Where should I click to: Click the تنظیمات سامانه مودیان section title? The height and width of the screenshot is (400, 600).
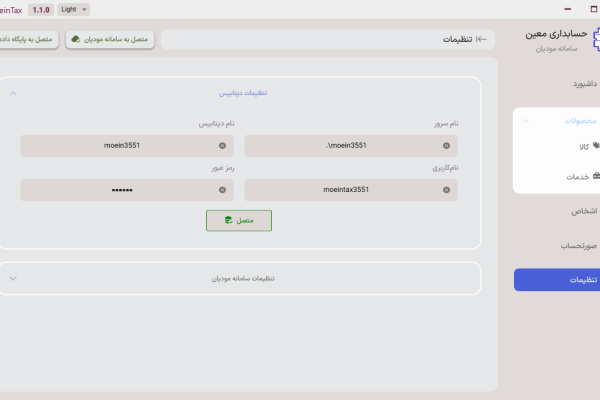tap(243, 278)
